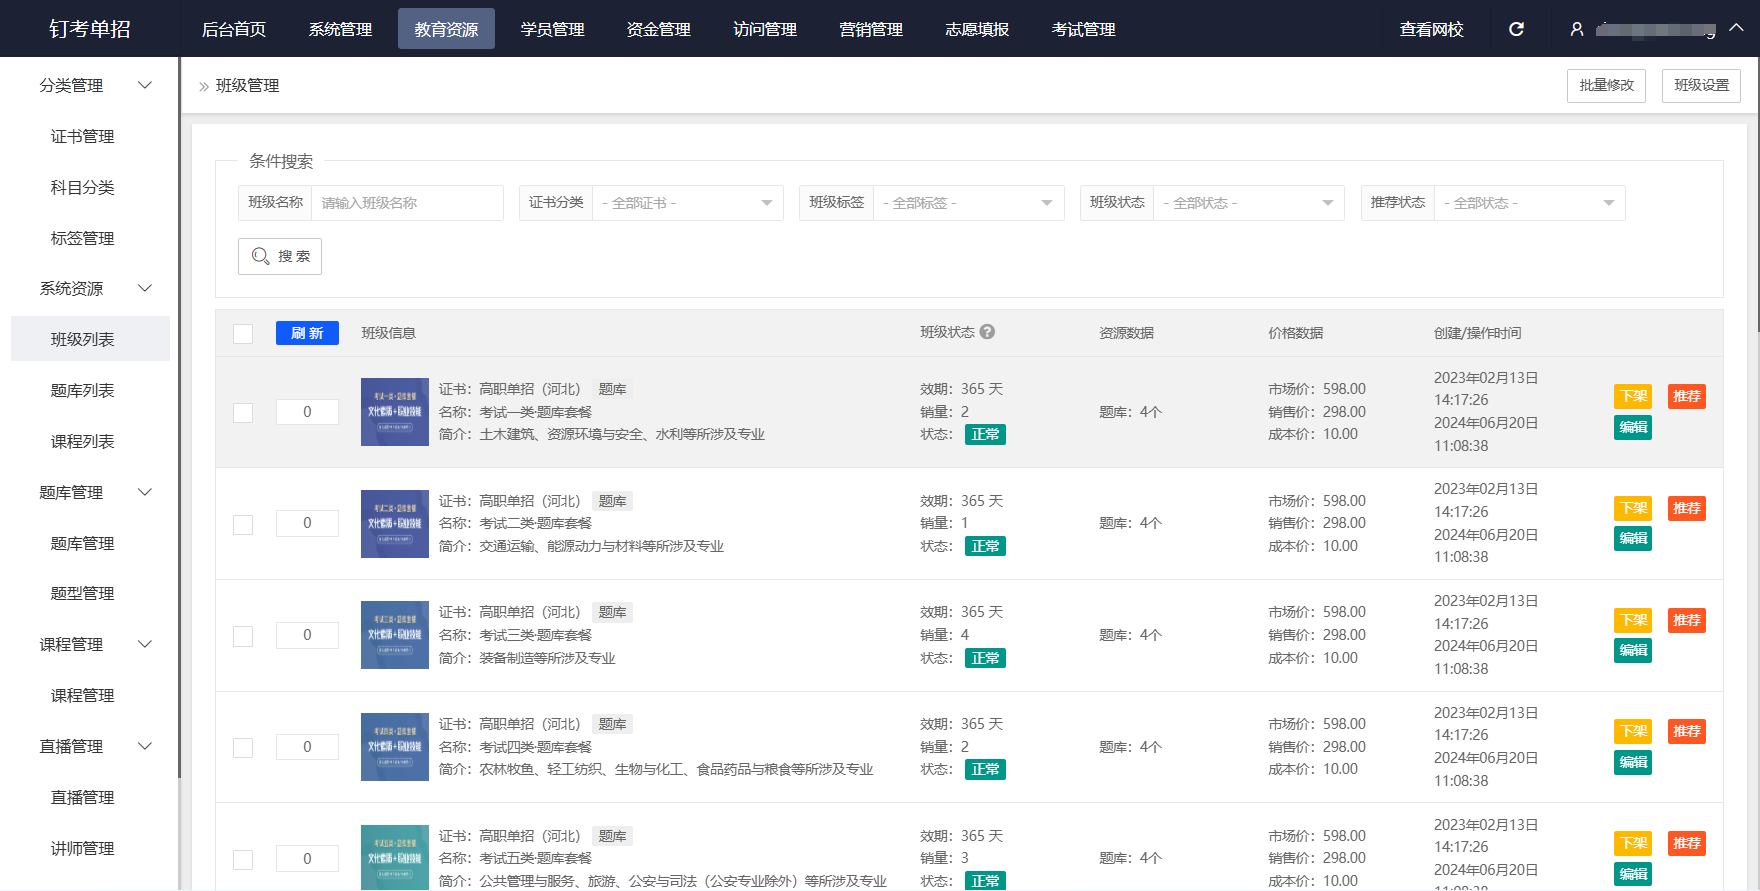
Task: Tick checkbox for 考试五类-题库套餐 row
Action: (243, 860)
